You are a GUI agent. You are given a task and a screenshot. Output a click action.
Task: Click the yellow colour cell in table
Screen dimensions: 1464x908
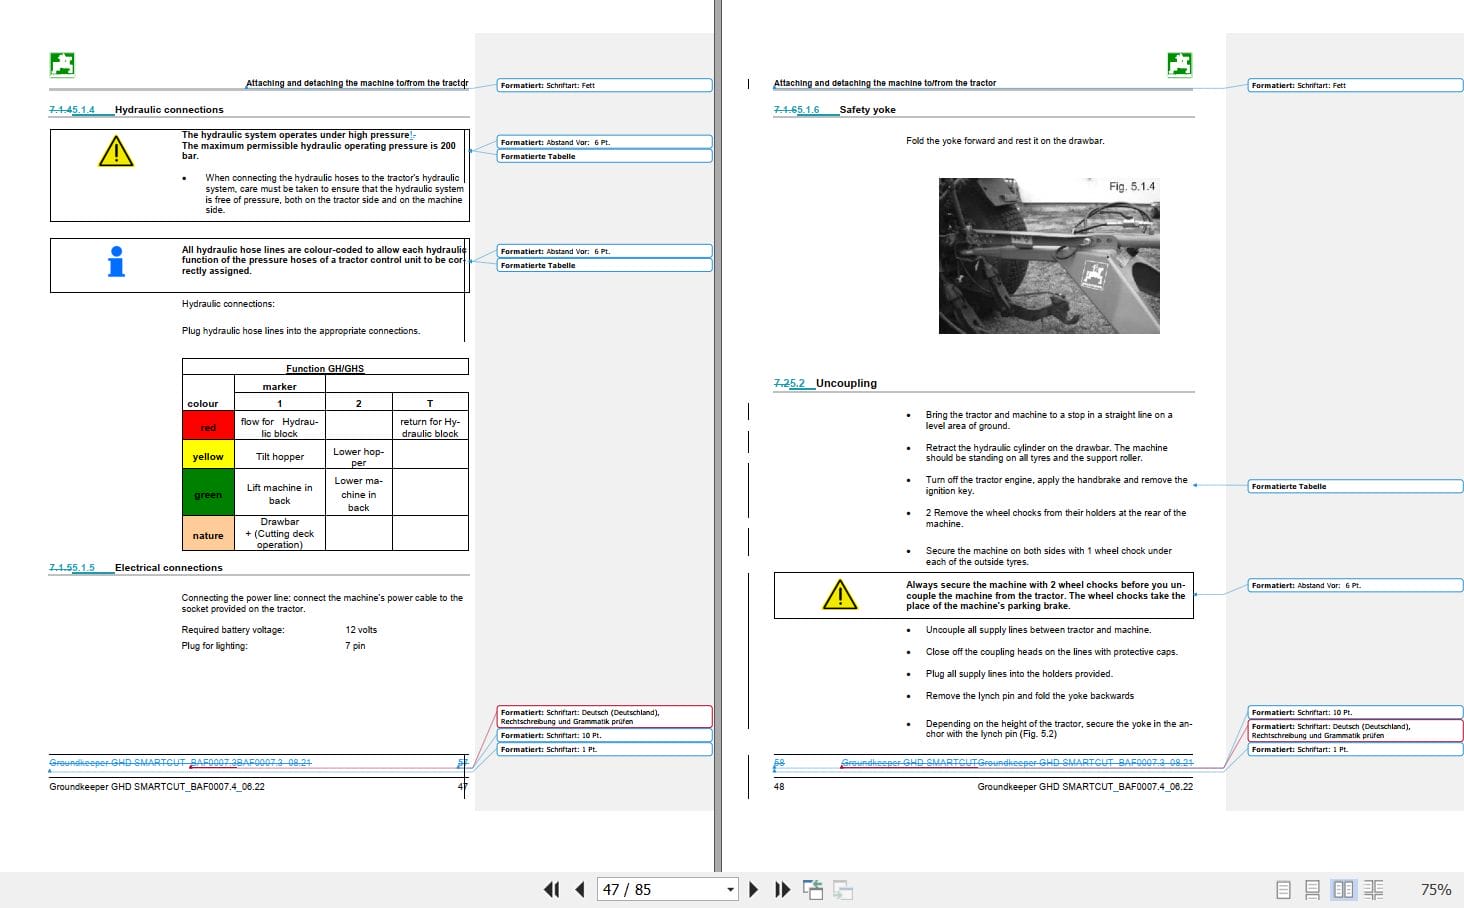[208, 456]
